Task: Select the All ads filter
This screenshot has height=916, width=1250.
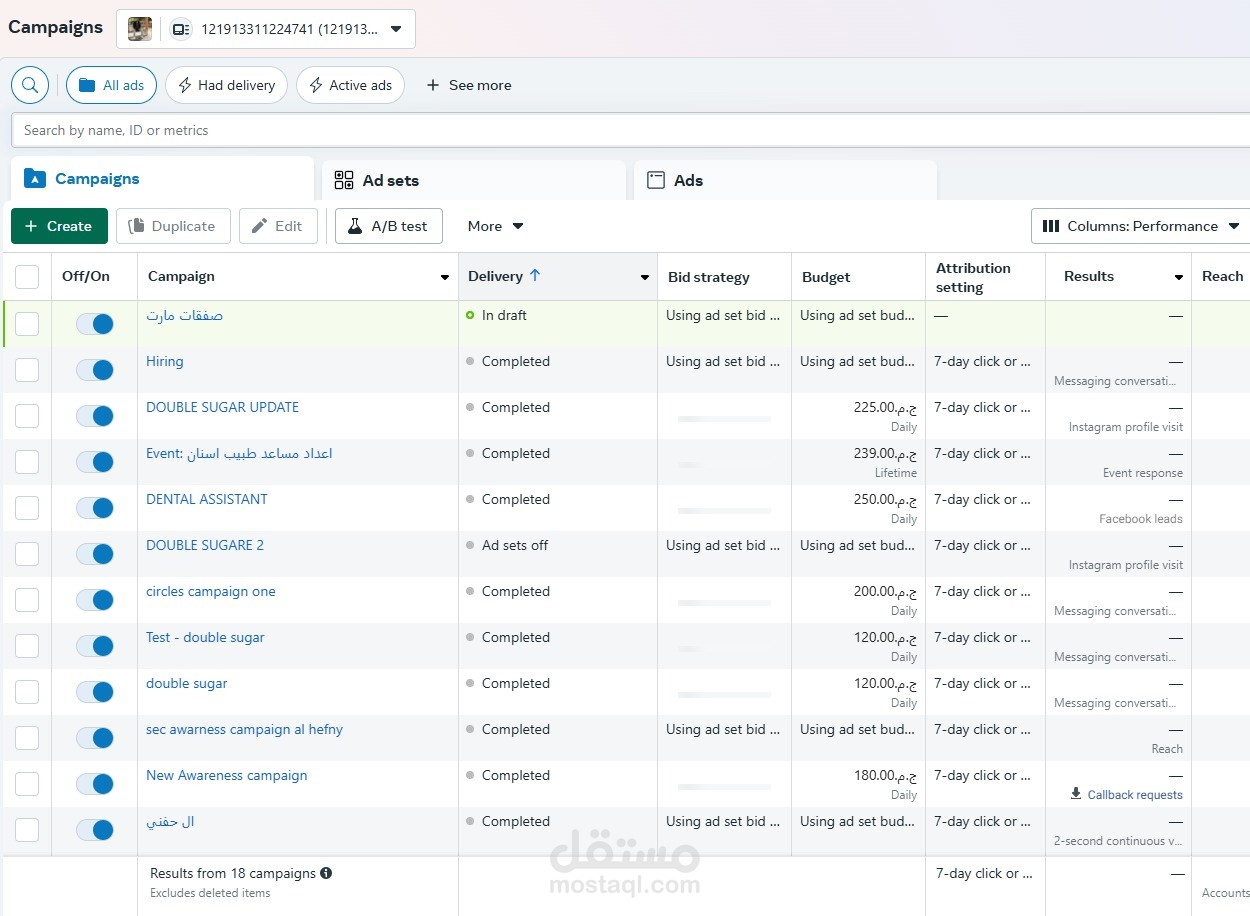Action: coord(111,85)
